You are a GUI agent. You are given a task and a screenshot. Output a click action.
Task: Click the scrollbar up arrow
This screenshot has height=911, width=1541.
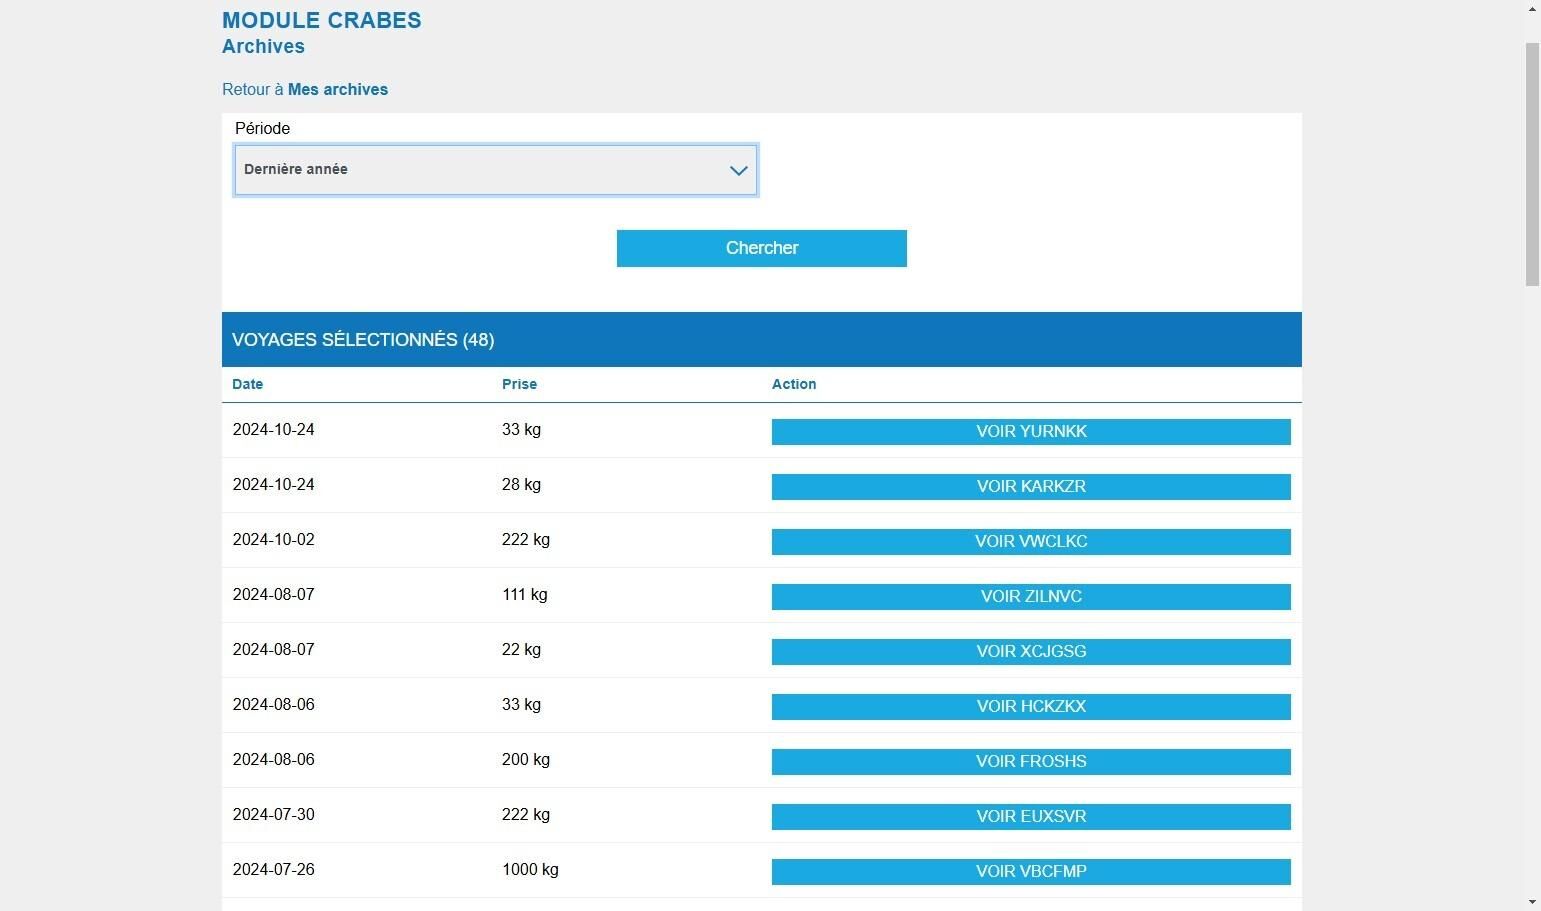coord(1532,8)
